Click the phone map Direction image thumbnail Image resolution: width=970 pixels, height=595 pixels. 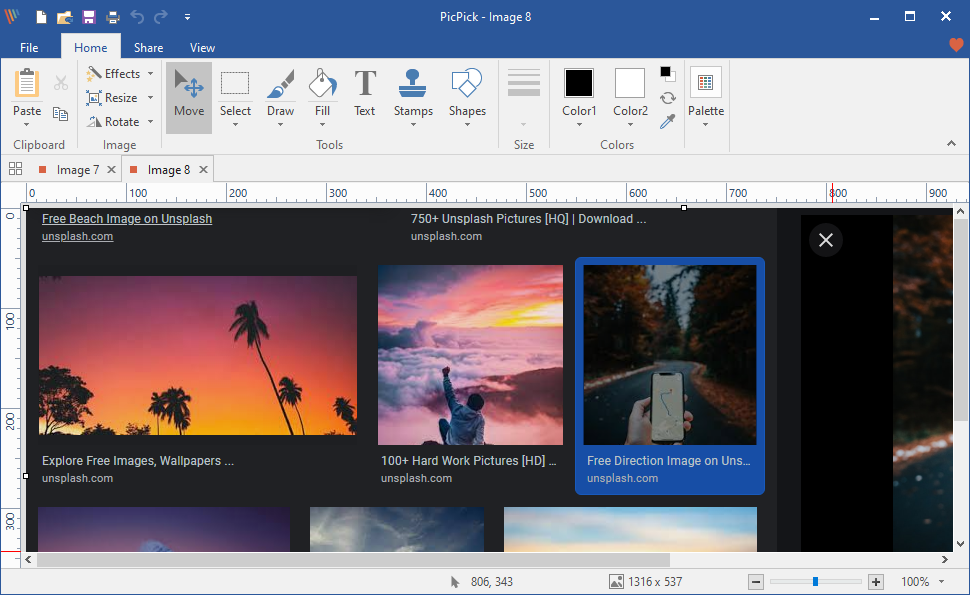[669, 355]
